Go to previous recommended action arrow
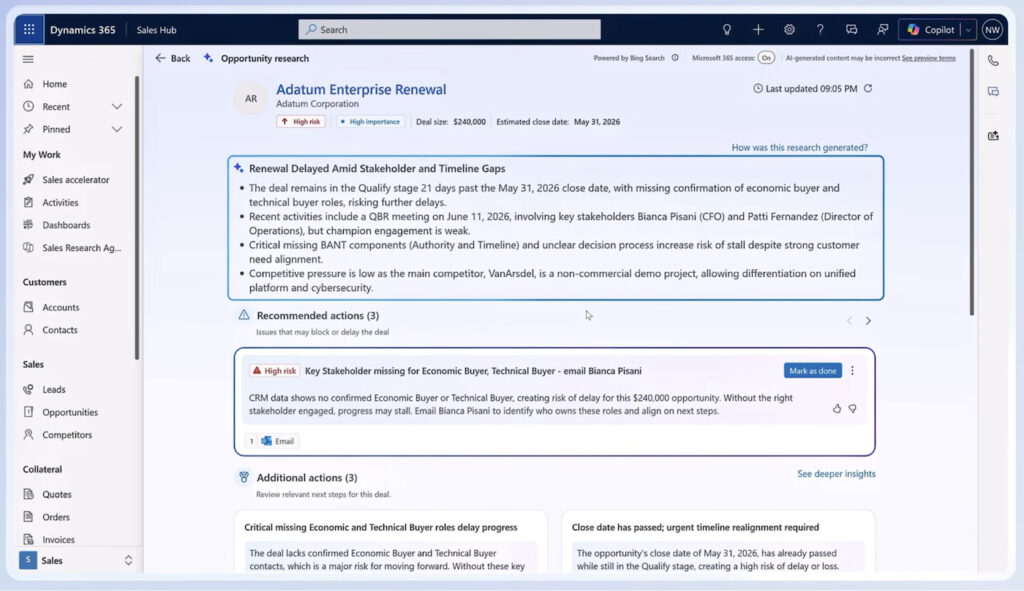 pos(849,321)
